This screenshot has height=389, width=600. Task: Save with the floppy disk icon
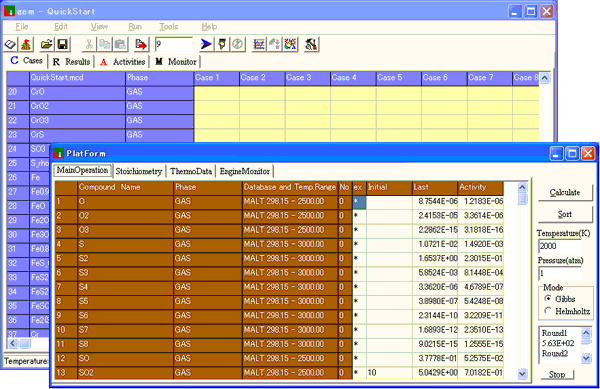coord(62,45)
